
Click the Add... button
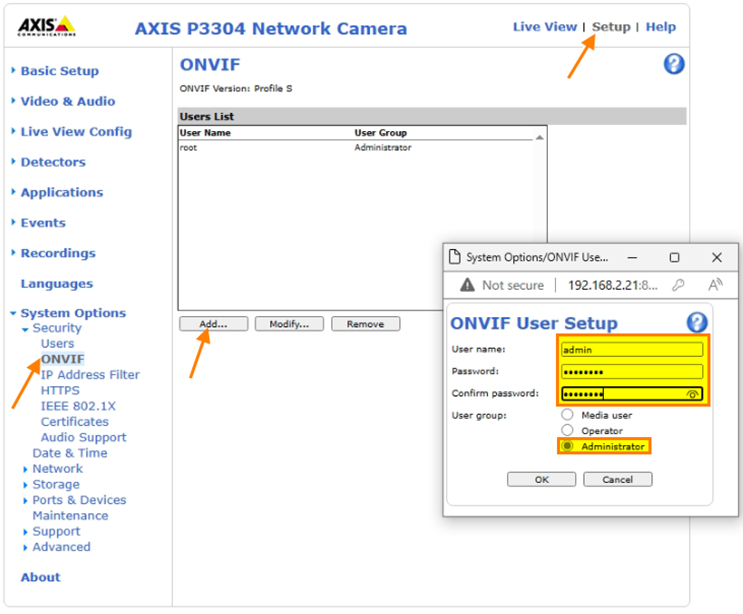point(213,324)
